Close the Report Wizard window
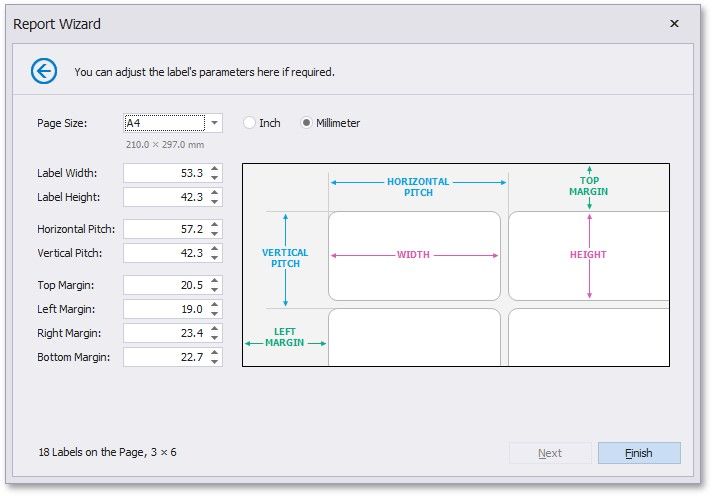 674,23
